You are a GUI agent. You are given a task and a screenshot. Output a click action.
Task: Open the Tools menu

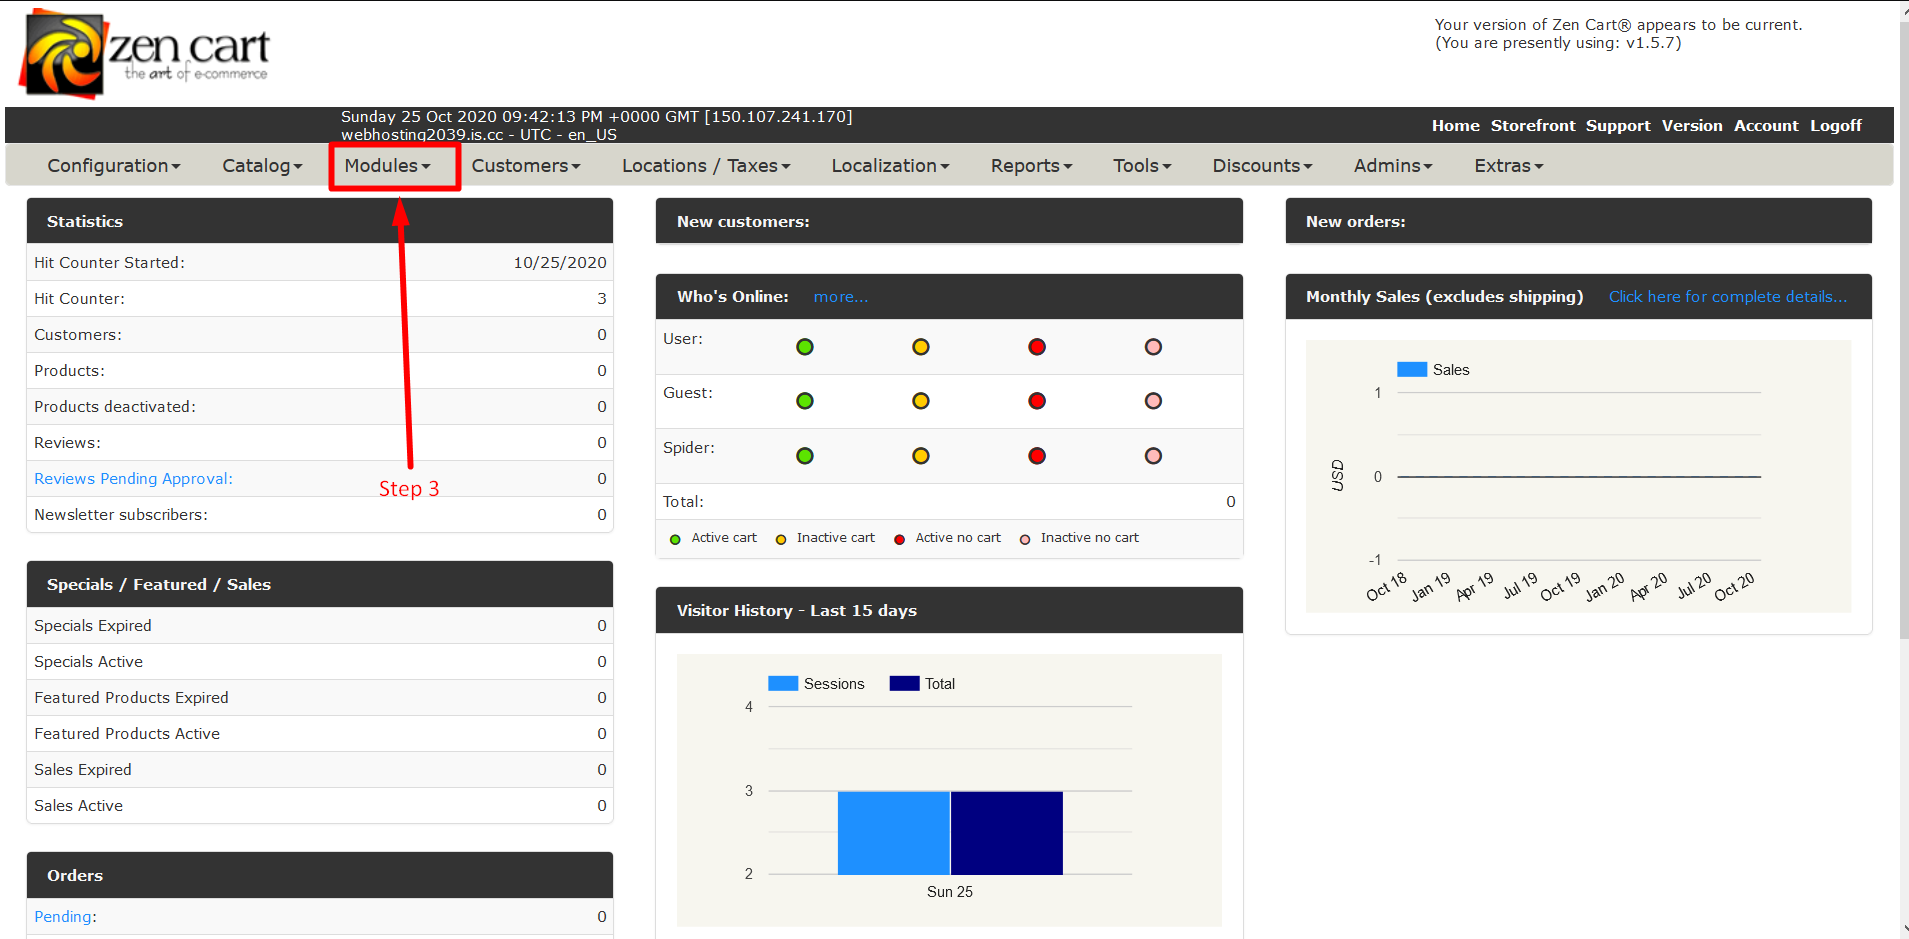pyautogui.click(x=1142, y=166)
